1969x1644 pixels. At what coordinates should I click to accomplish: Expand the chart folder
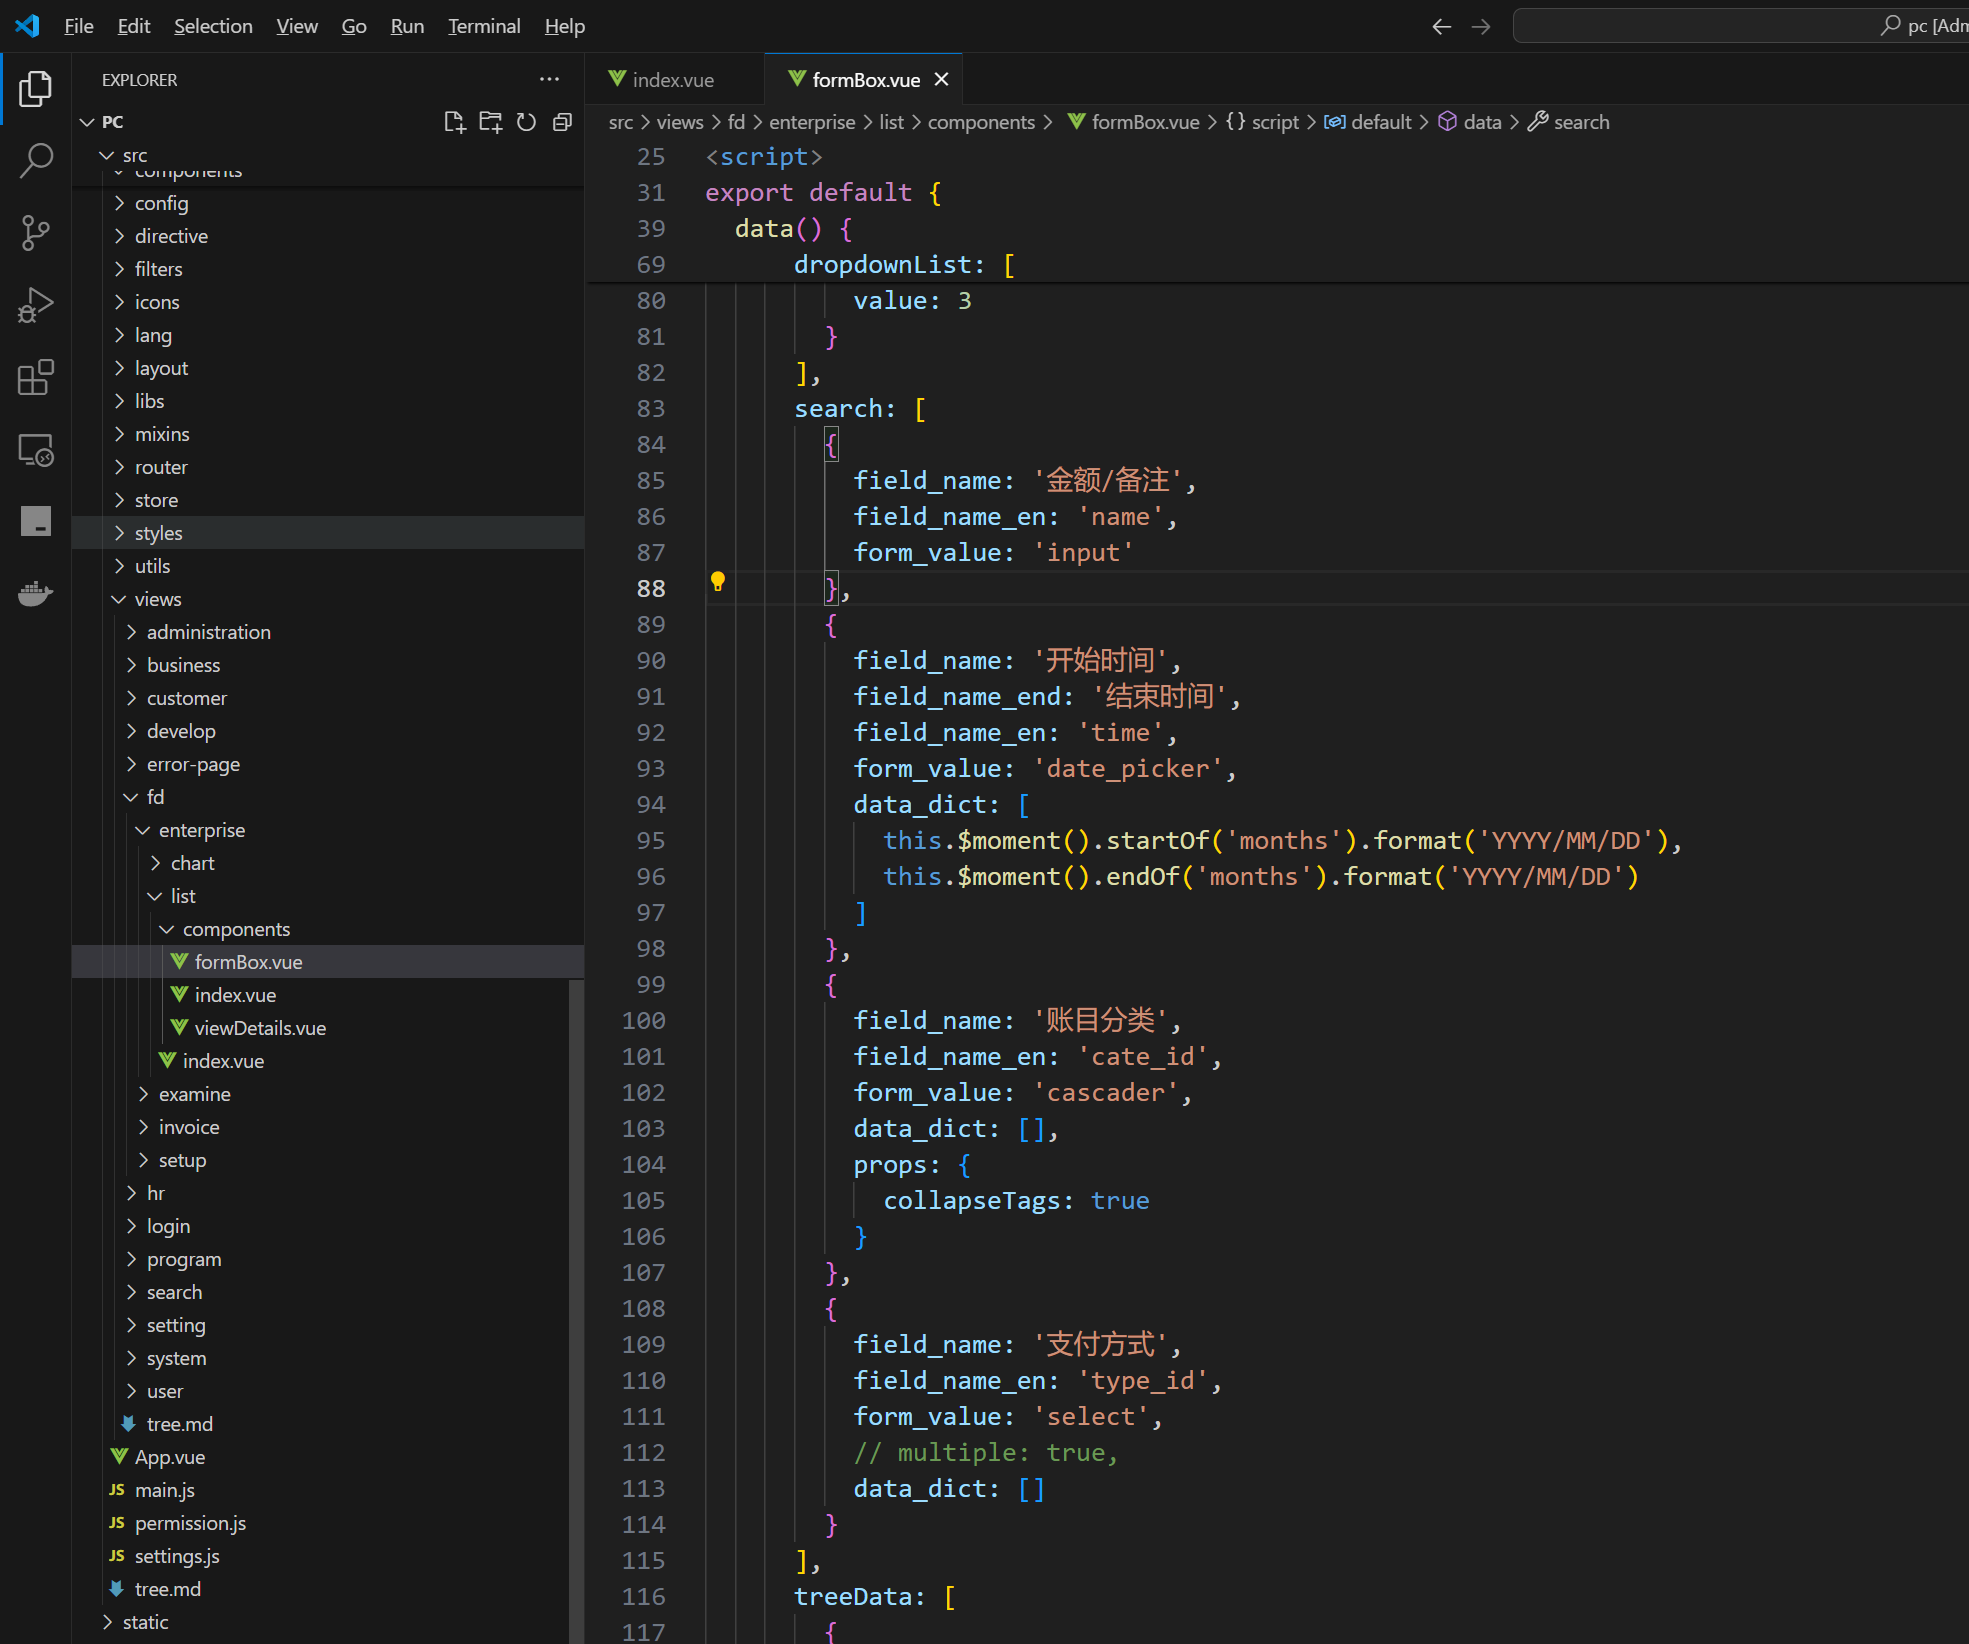coord(328,863)
